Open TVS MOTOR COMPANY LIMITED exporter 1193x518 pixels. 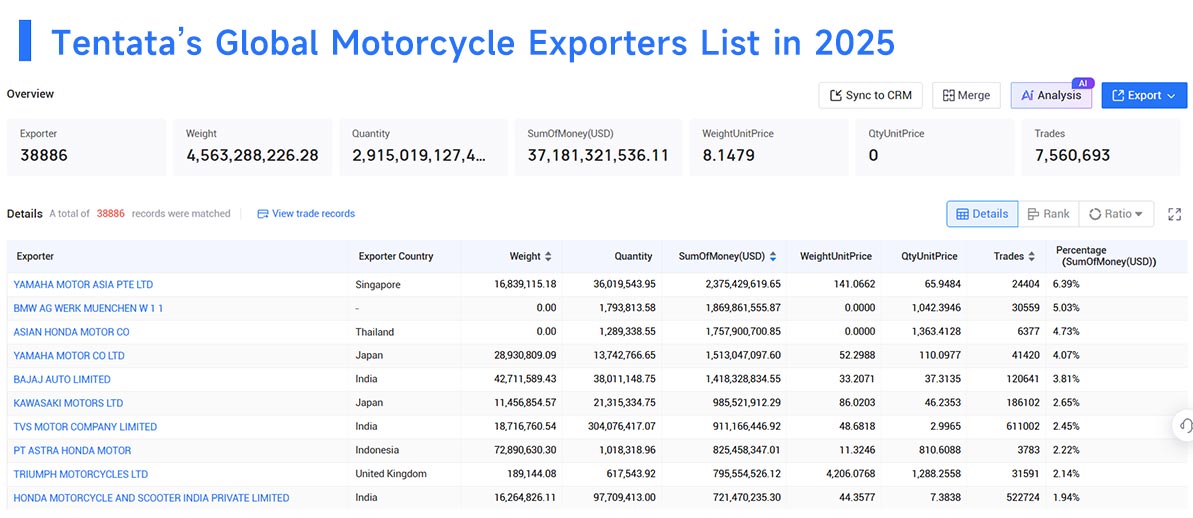point(85,427)
